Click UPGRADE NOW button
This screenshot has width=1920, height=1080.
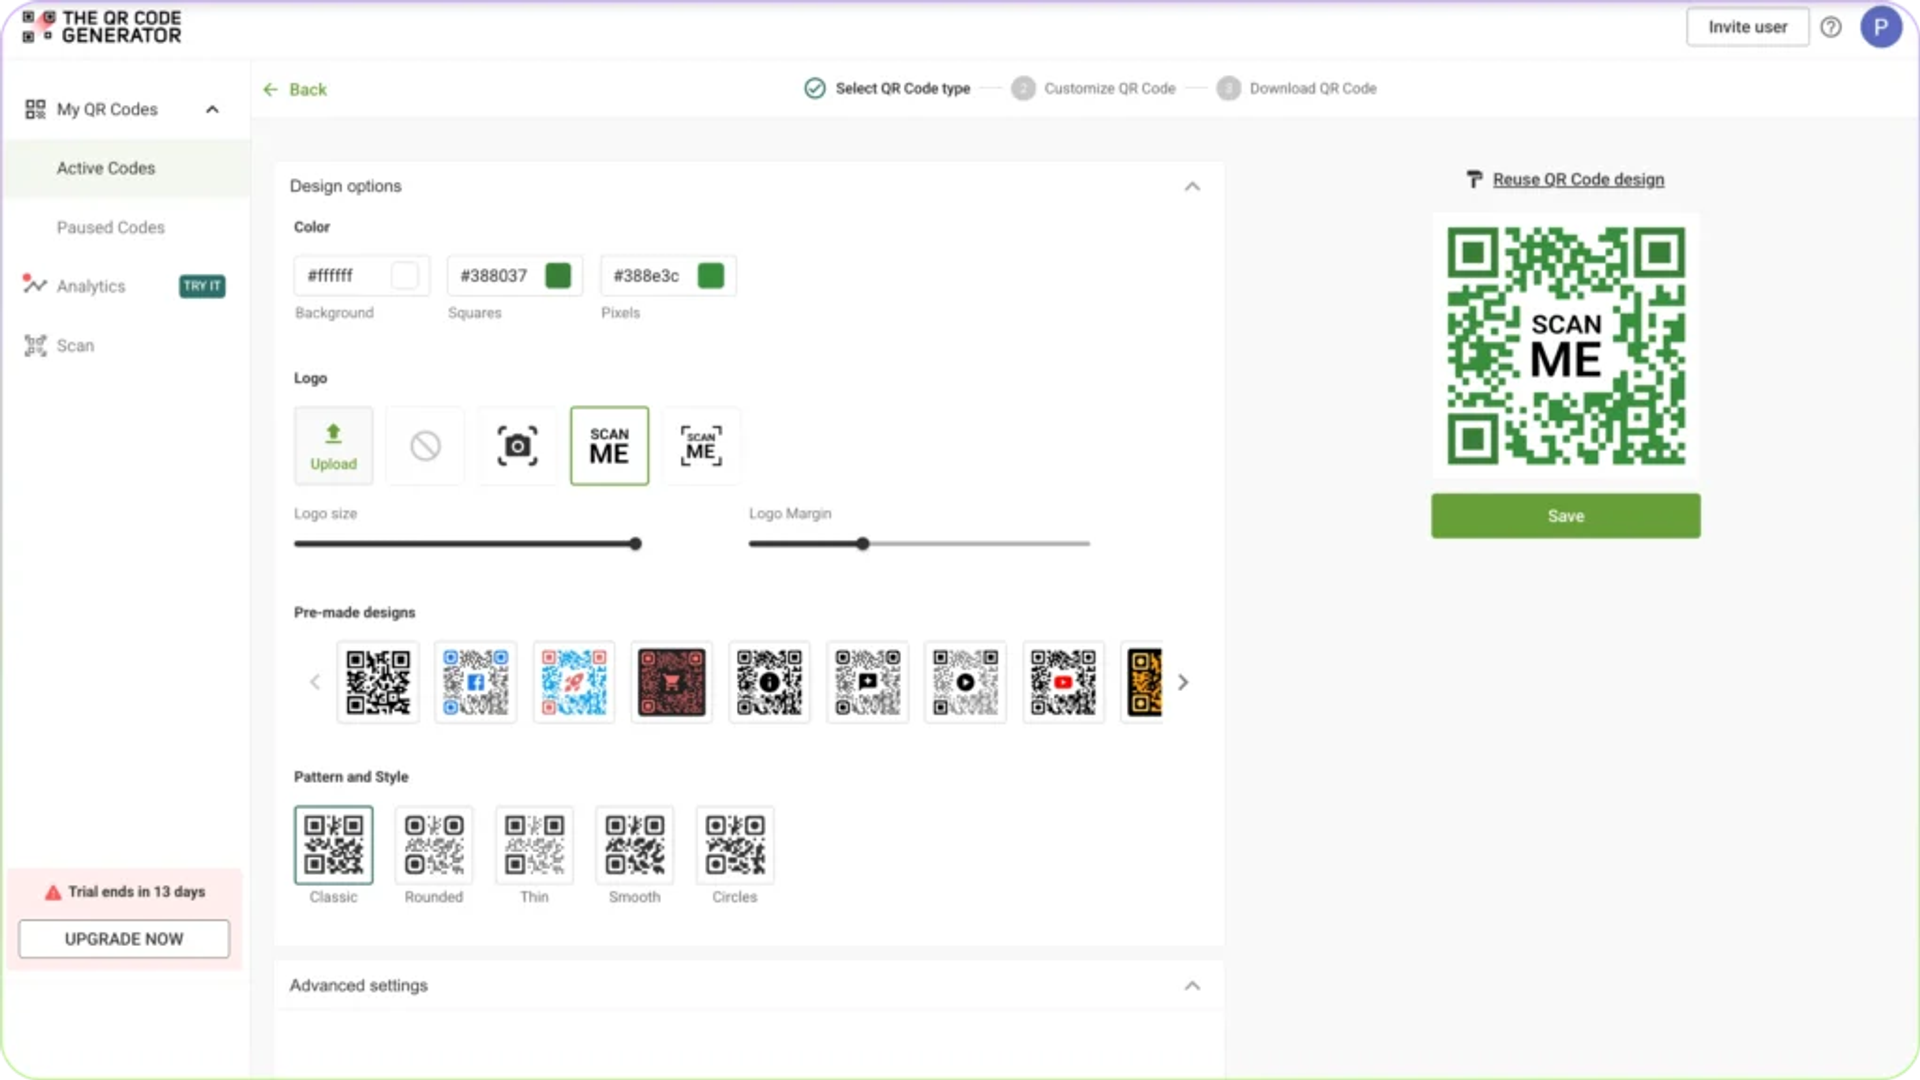tap(124, 939)
